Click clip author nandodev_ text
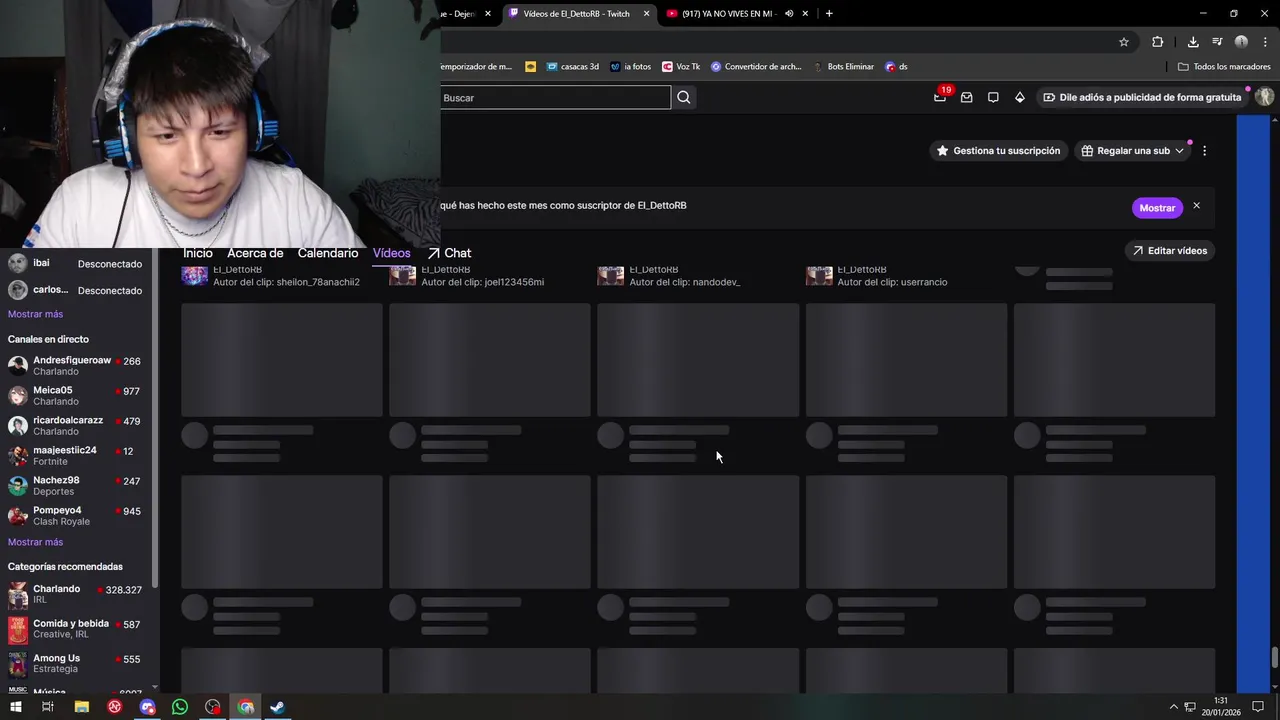 tap(685, 282)
